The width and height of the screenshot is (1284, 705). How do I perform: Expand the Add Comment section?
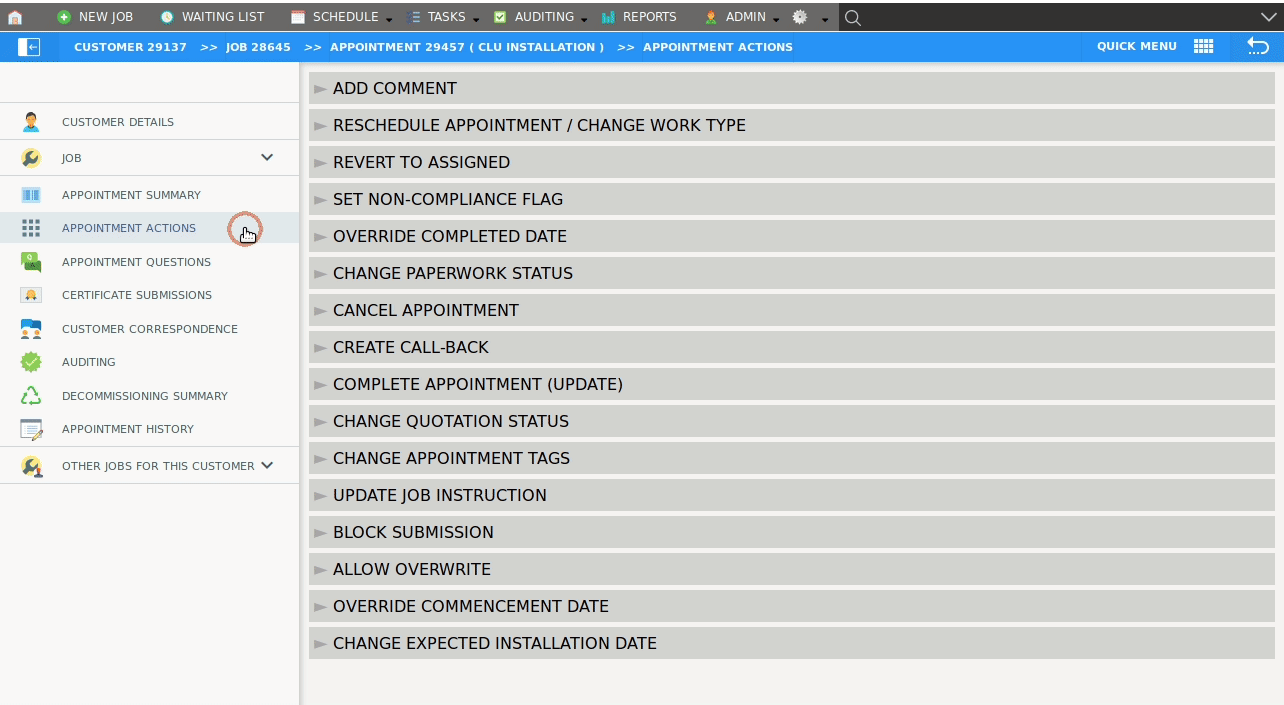coord(394,88)
